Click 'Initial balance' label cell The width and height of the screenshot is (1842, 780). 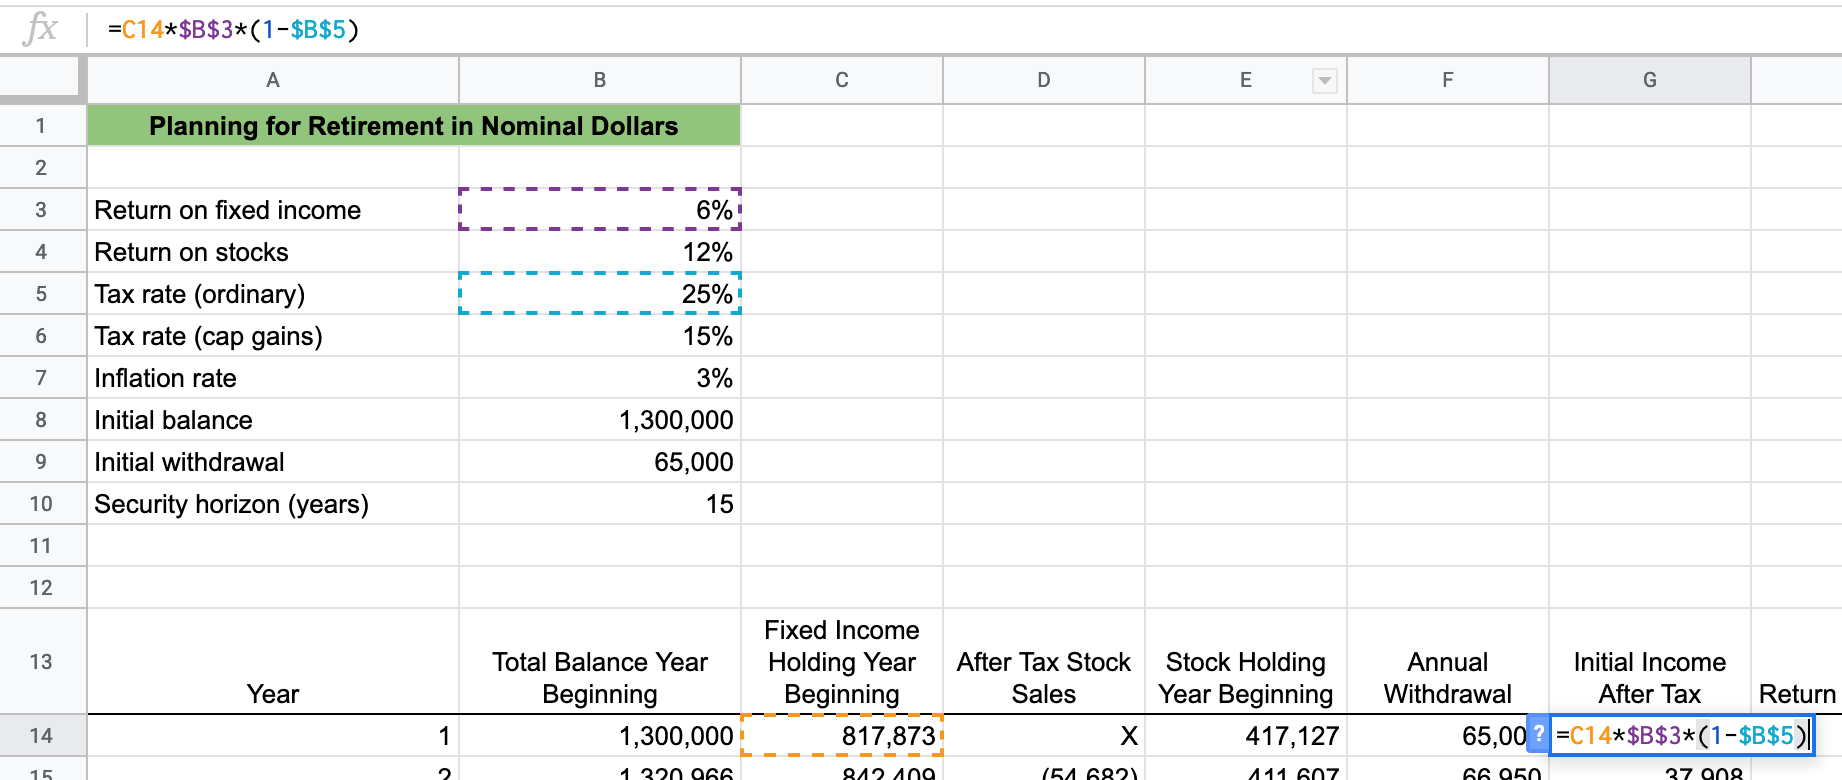coord(273,420)
